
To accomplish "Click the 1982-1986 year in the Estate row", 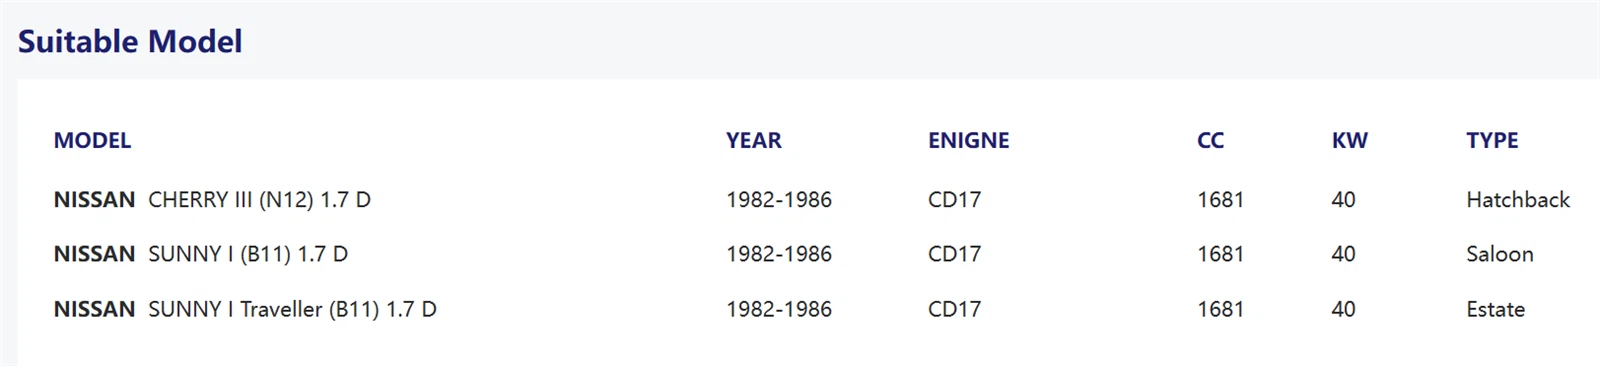I will pyautogui.click(x=779, y=309).
